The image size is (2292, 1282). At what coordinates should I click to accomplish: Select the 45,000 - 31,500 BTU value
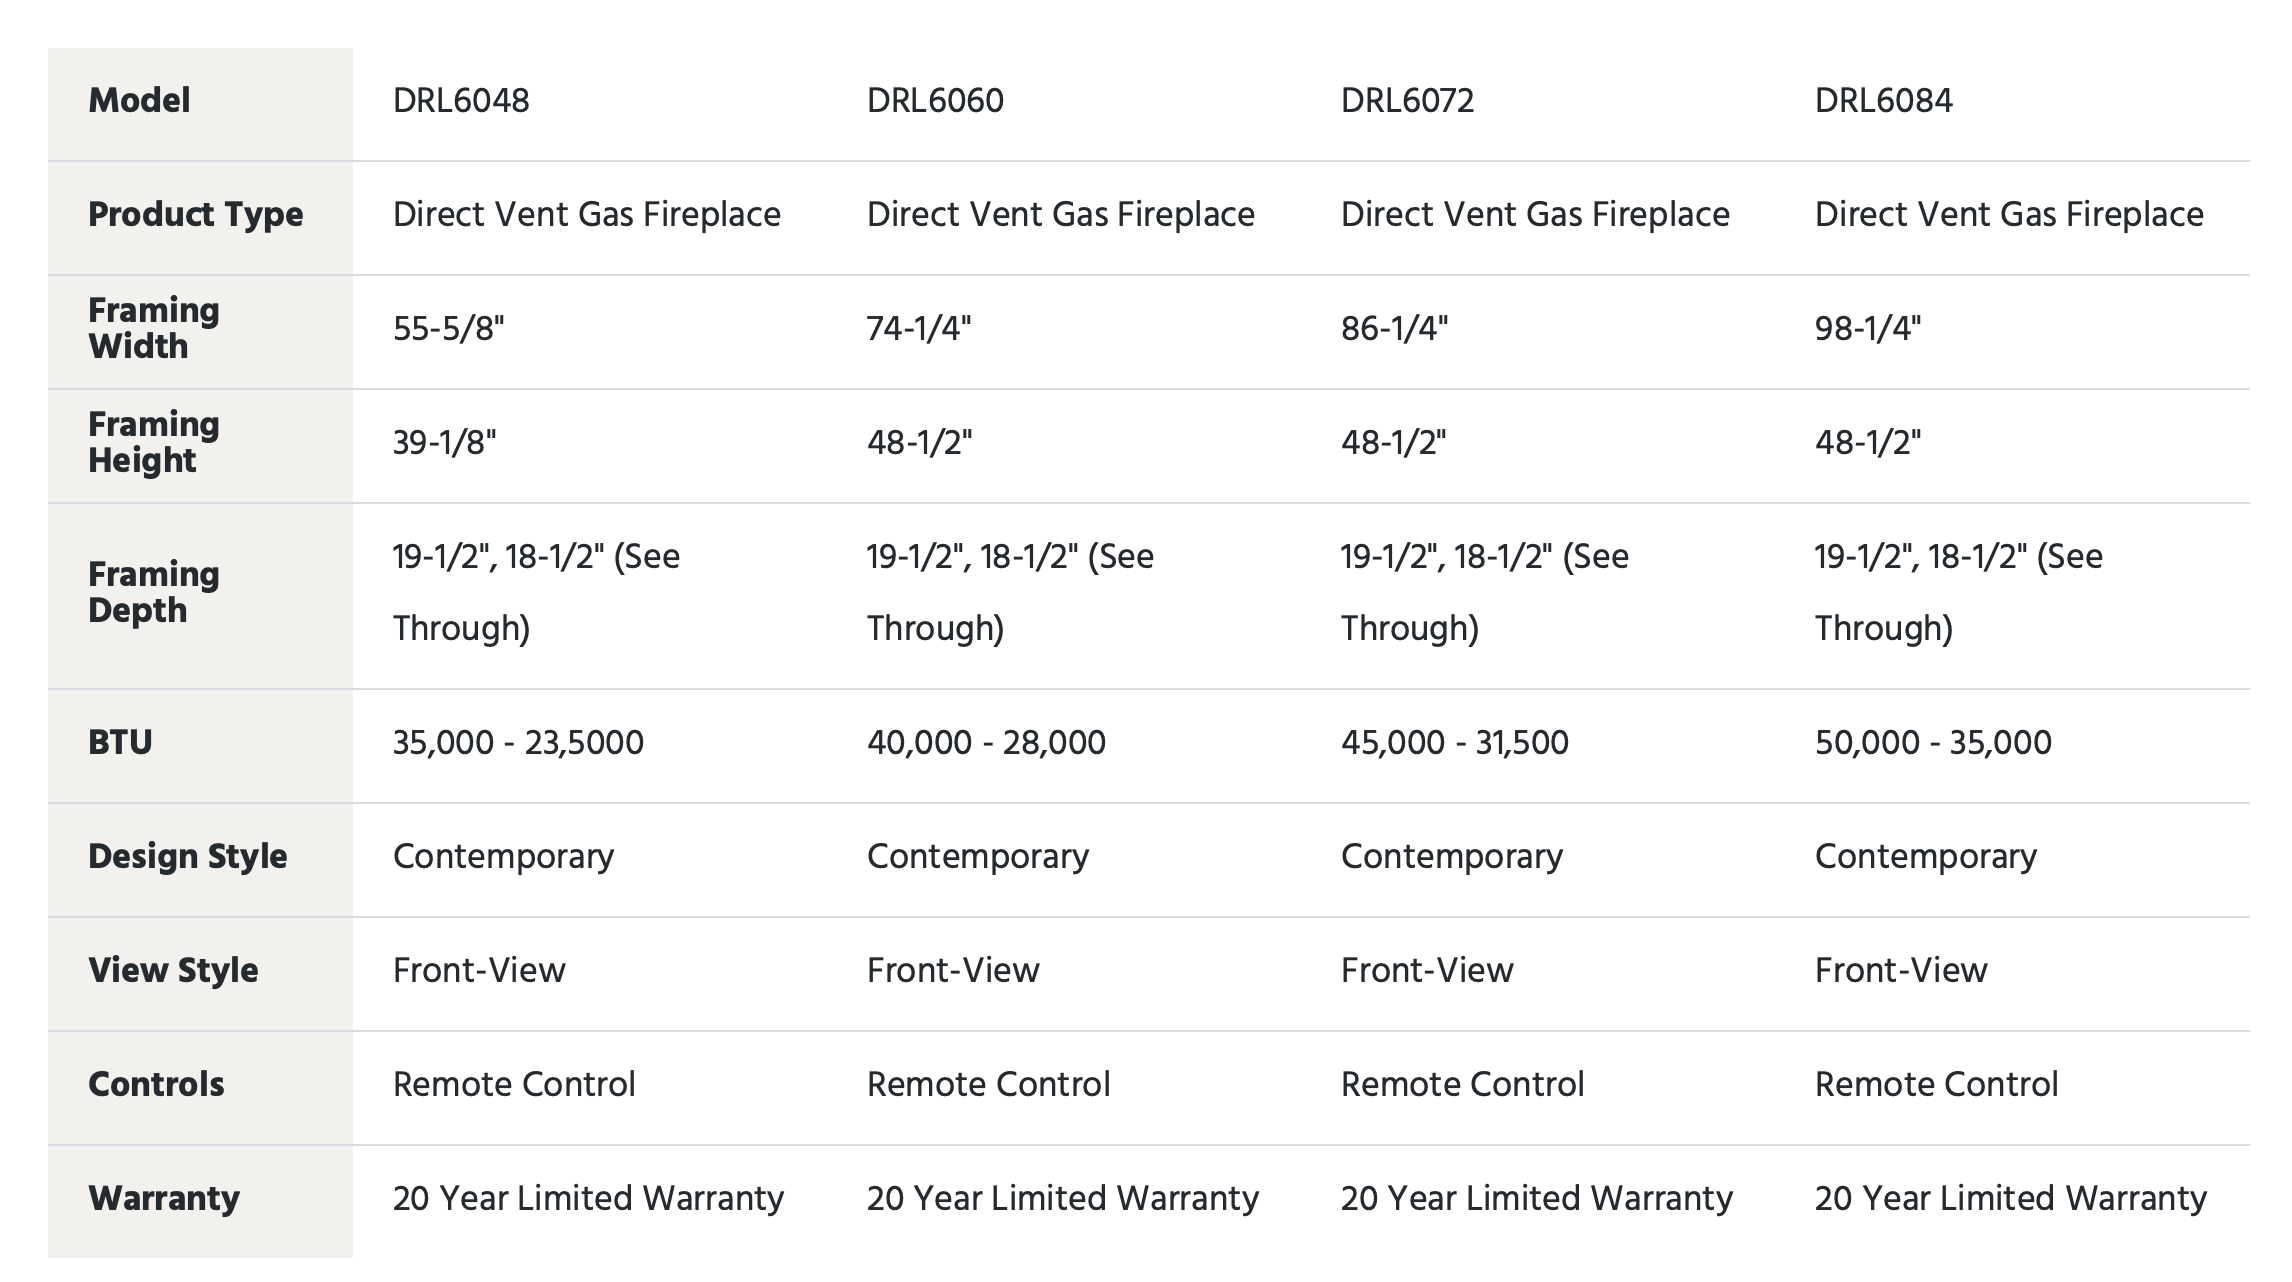[1455, 743]
